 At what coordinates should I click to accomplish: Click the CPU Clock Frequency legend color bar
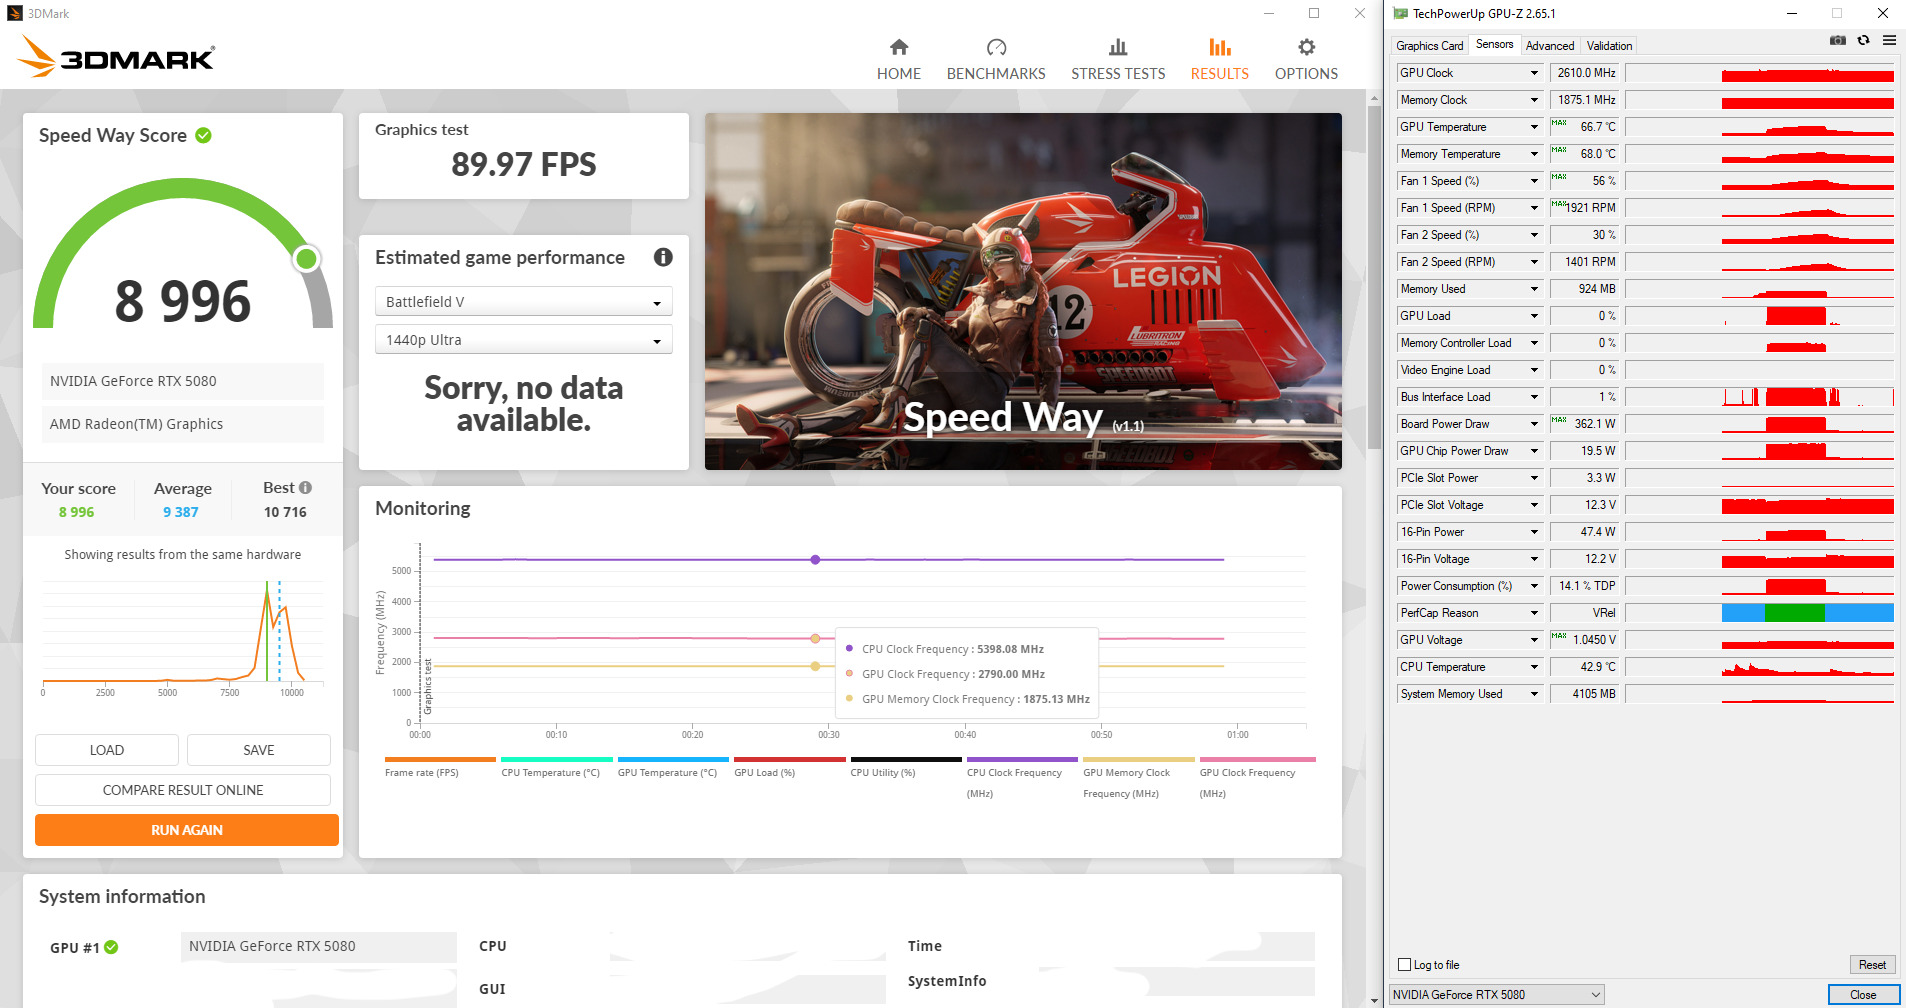coord(1022,759)
